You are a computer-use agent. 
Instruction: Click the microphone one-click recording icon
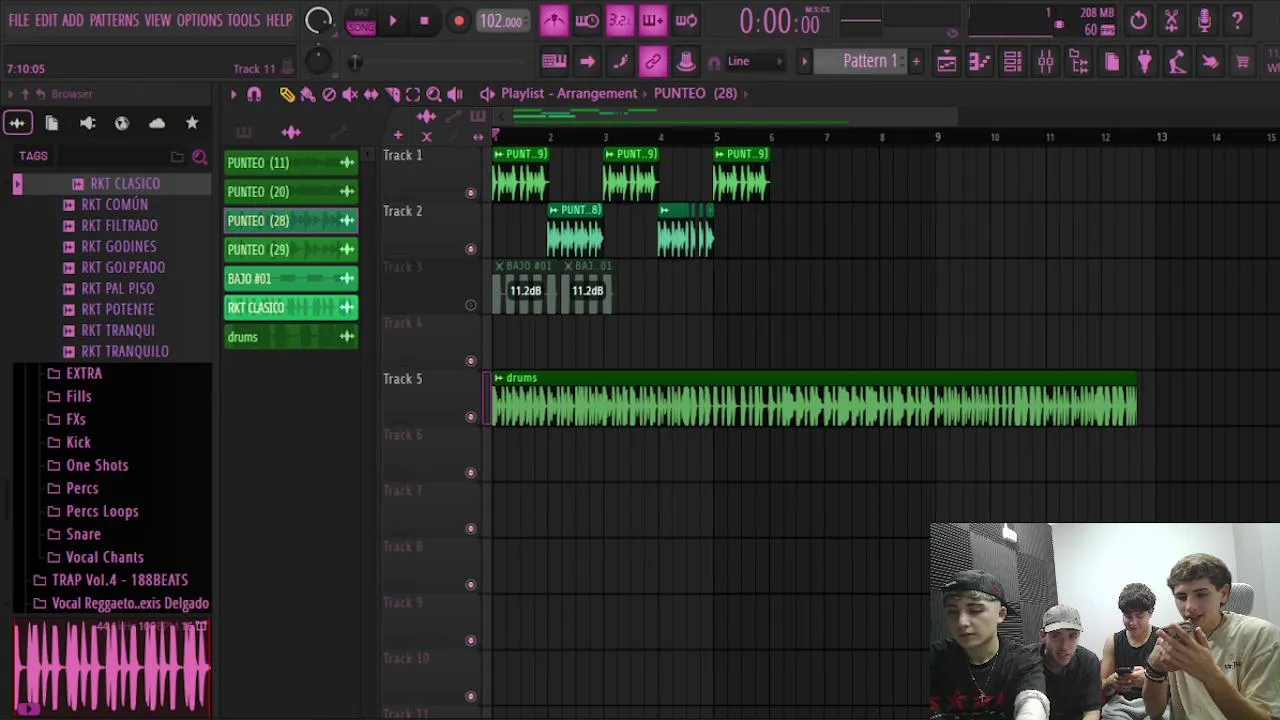pos(1204,20)
